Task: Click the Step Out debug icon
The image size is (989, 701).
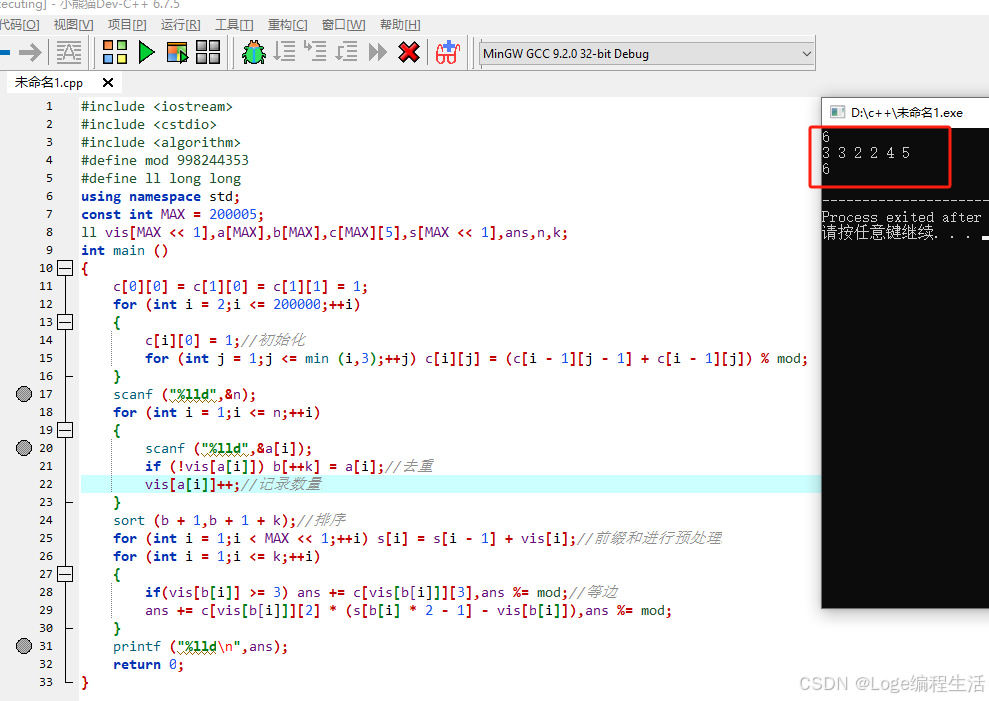Action: pos(346,52)
